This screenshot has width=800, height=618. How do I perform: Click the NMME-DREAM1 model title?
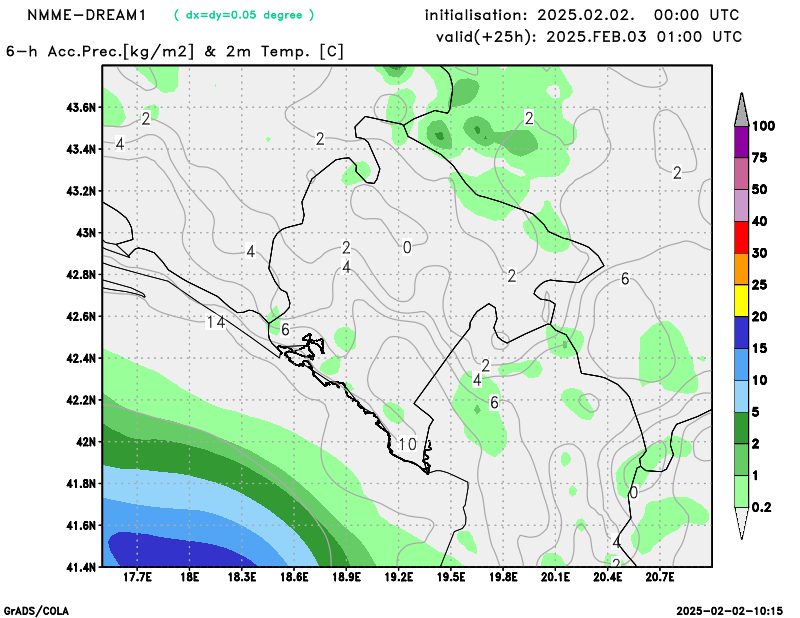pos(86,15)
